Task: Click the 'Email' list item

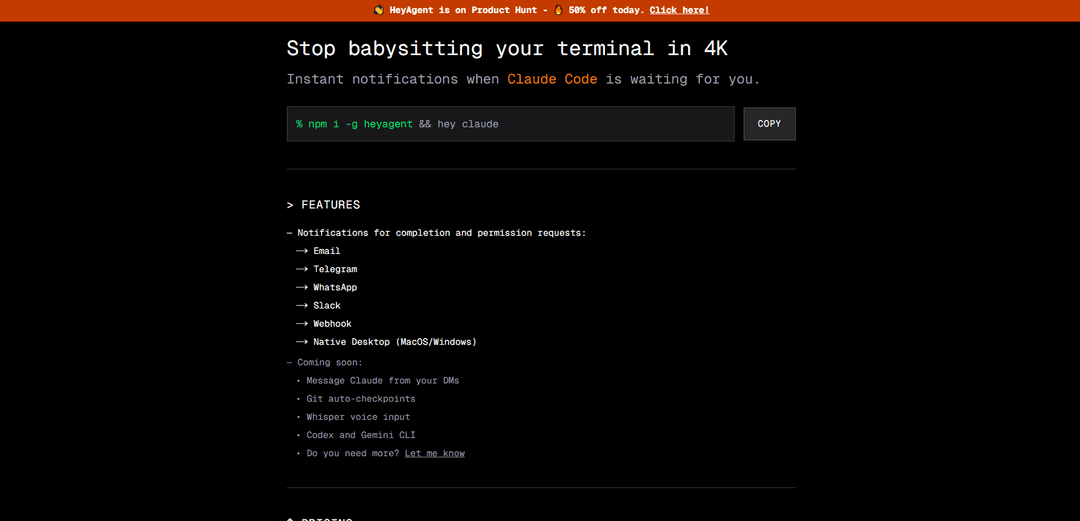Action: point(326,251)
